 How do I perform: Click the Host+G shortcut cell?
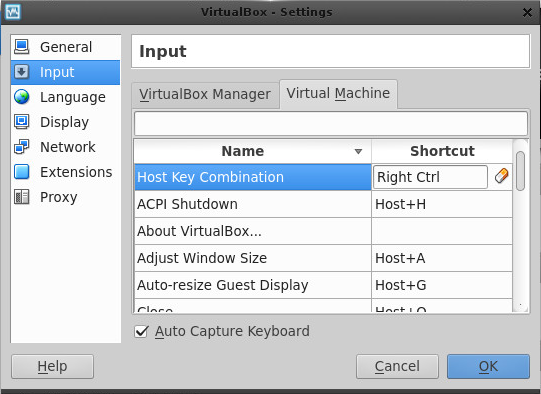[x=442, y=285]
